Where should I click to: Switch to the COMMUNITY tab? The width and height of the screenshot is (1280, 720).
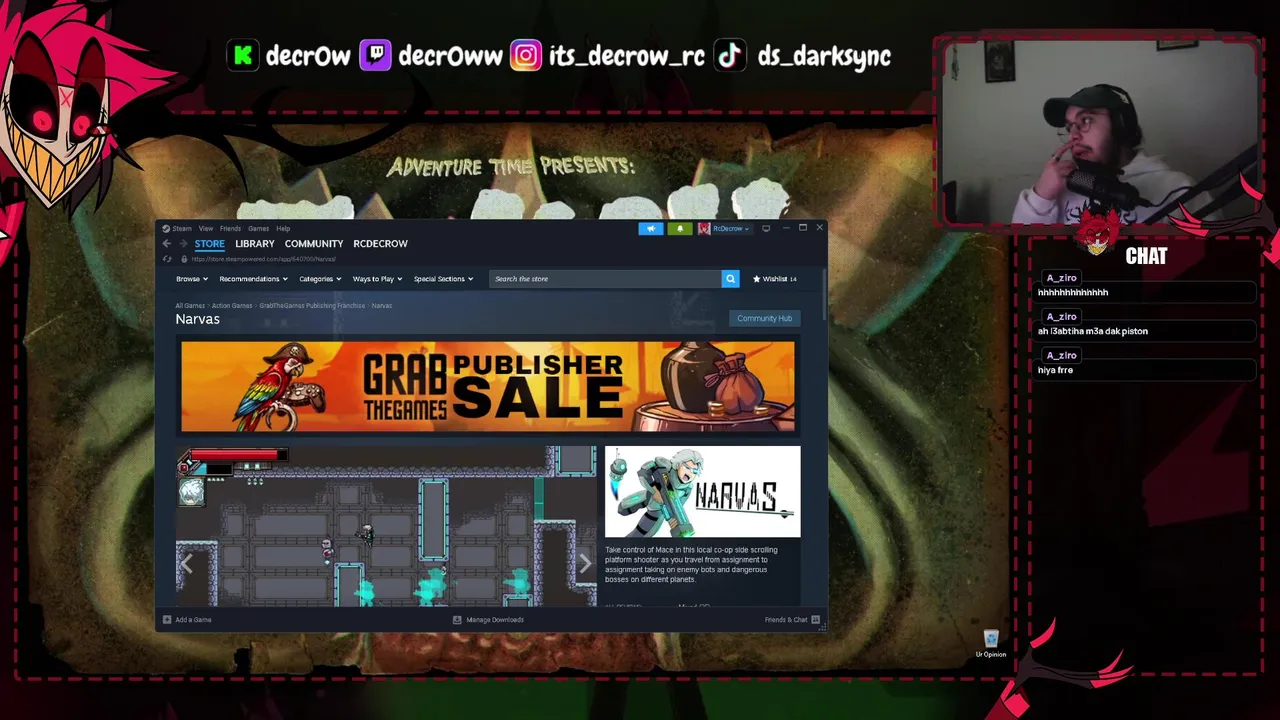(314, 244)
